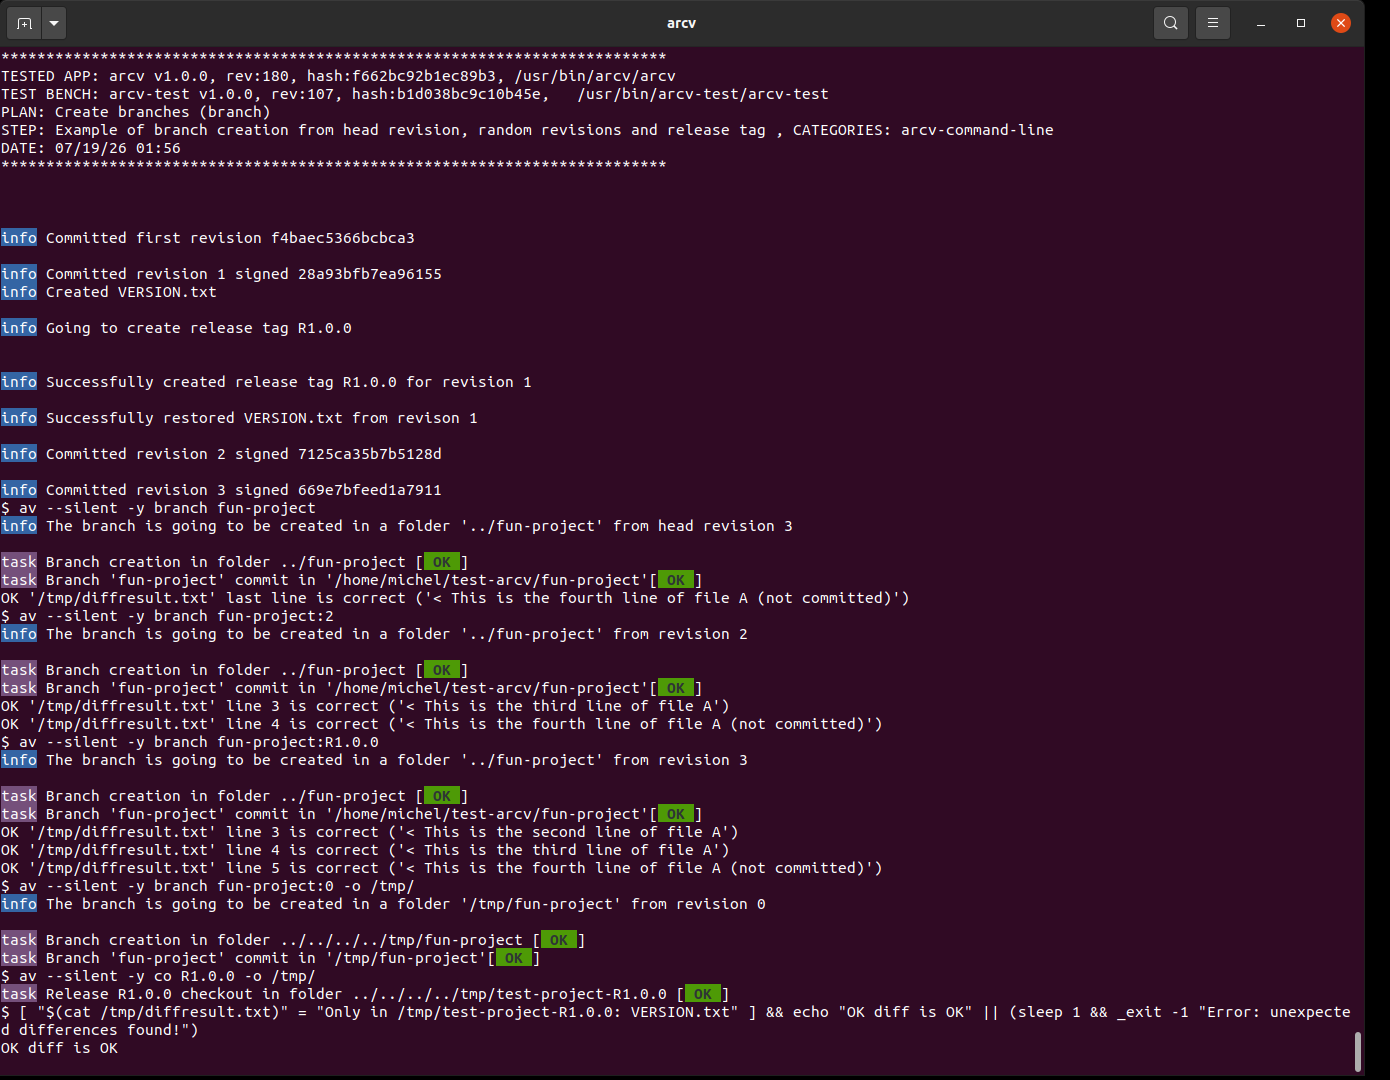The height and width of the screenshot is (1080, 1390).
Task: Click the terminal scrollbar handle
Action: pyautogui.click(x=1357, y=1052)
